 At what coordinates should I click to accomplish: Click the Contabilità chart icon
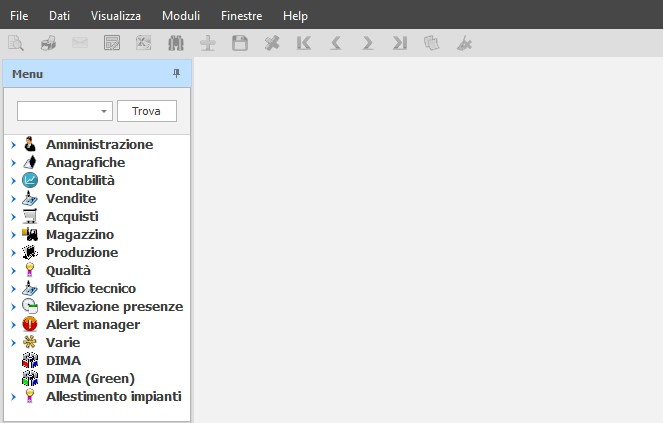(30, 180)
